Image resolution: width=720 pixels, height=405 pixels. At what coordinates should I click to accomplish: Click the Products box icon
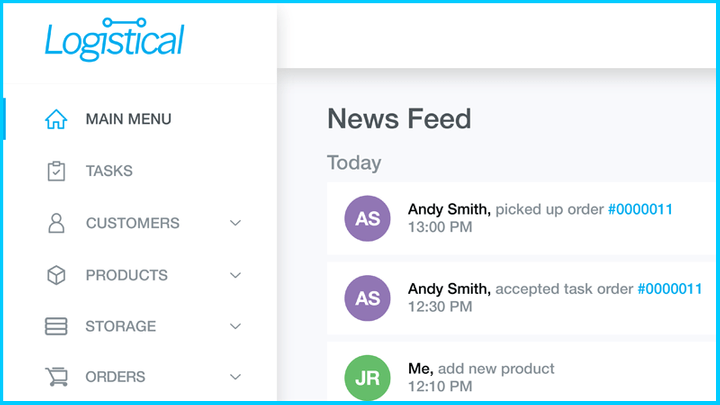[56, 275]
